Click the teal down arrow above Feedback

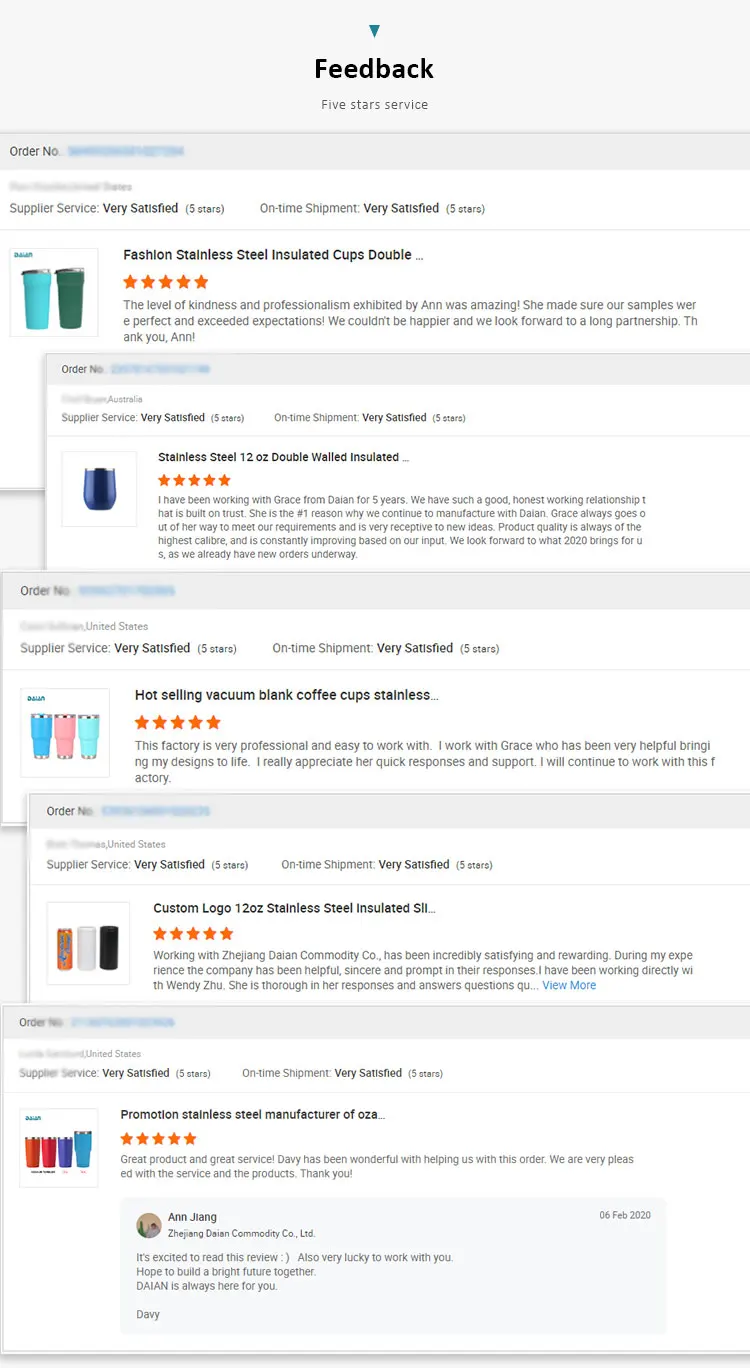click(x=374, y=32)
